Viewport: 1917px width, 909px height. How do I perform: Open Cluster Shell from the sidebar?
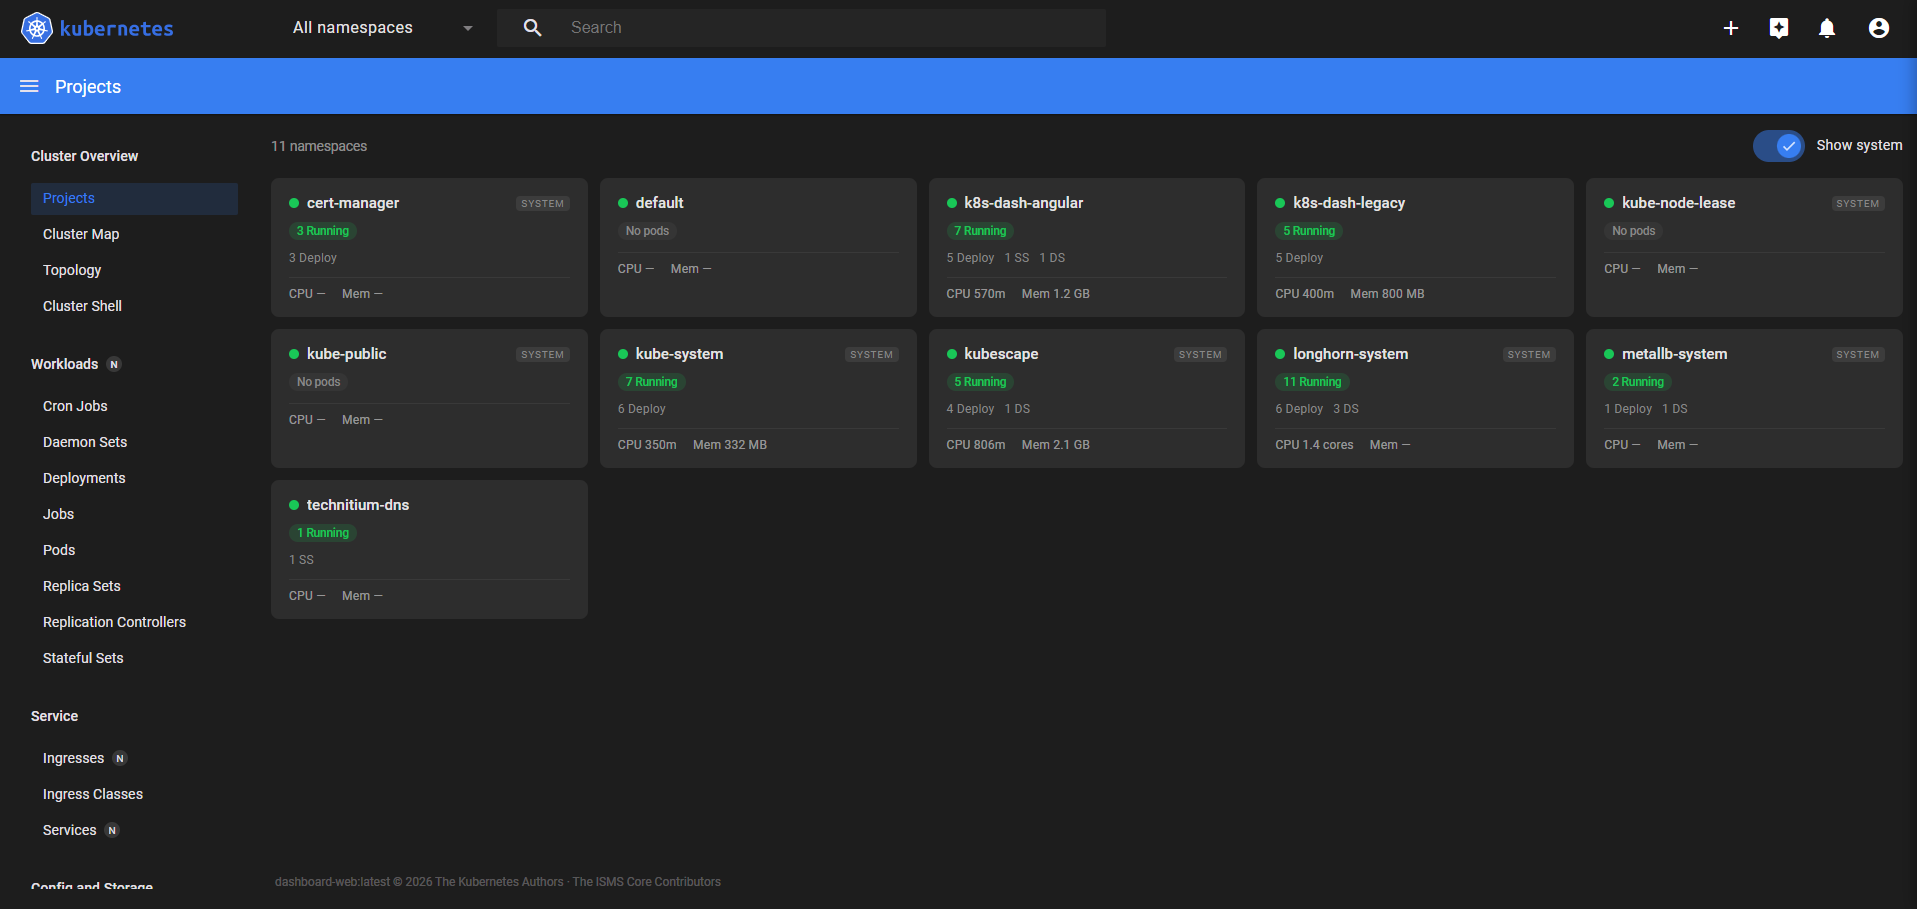click(82, 306)
